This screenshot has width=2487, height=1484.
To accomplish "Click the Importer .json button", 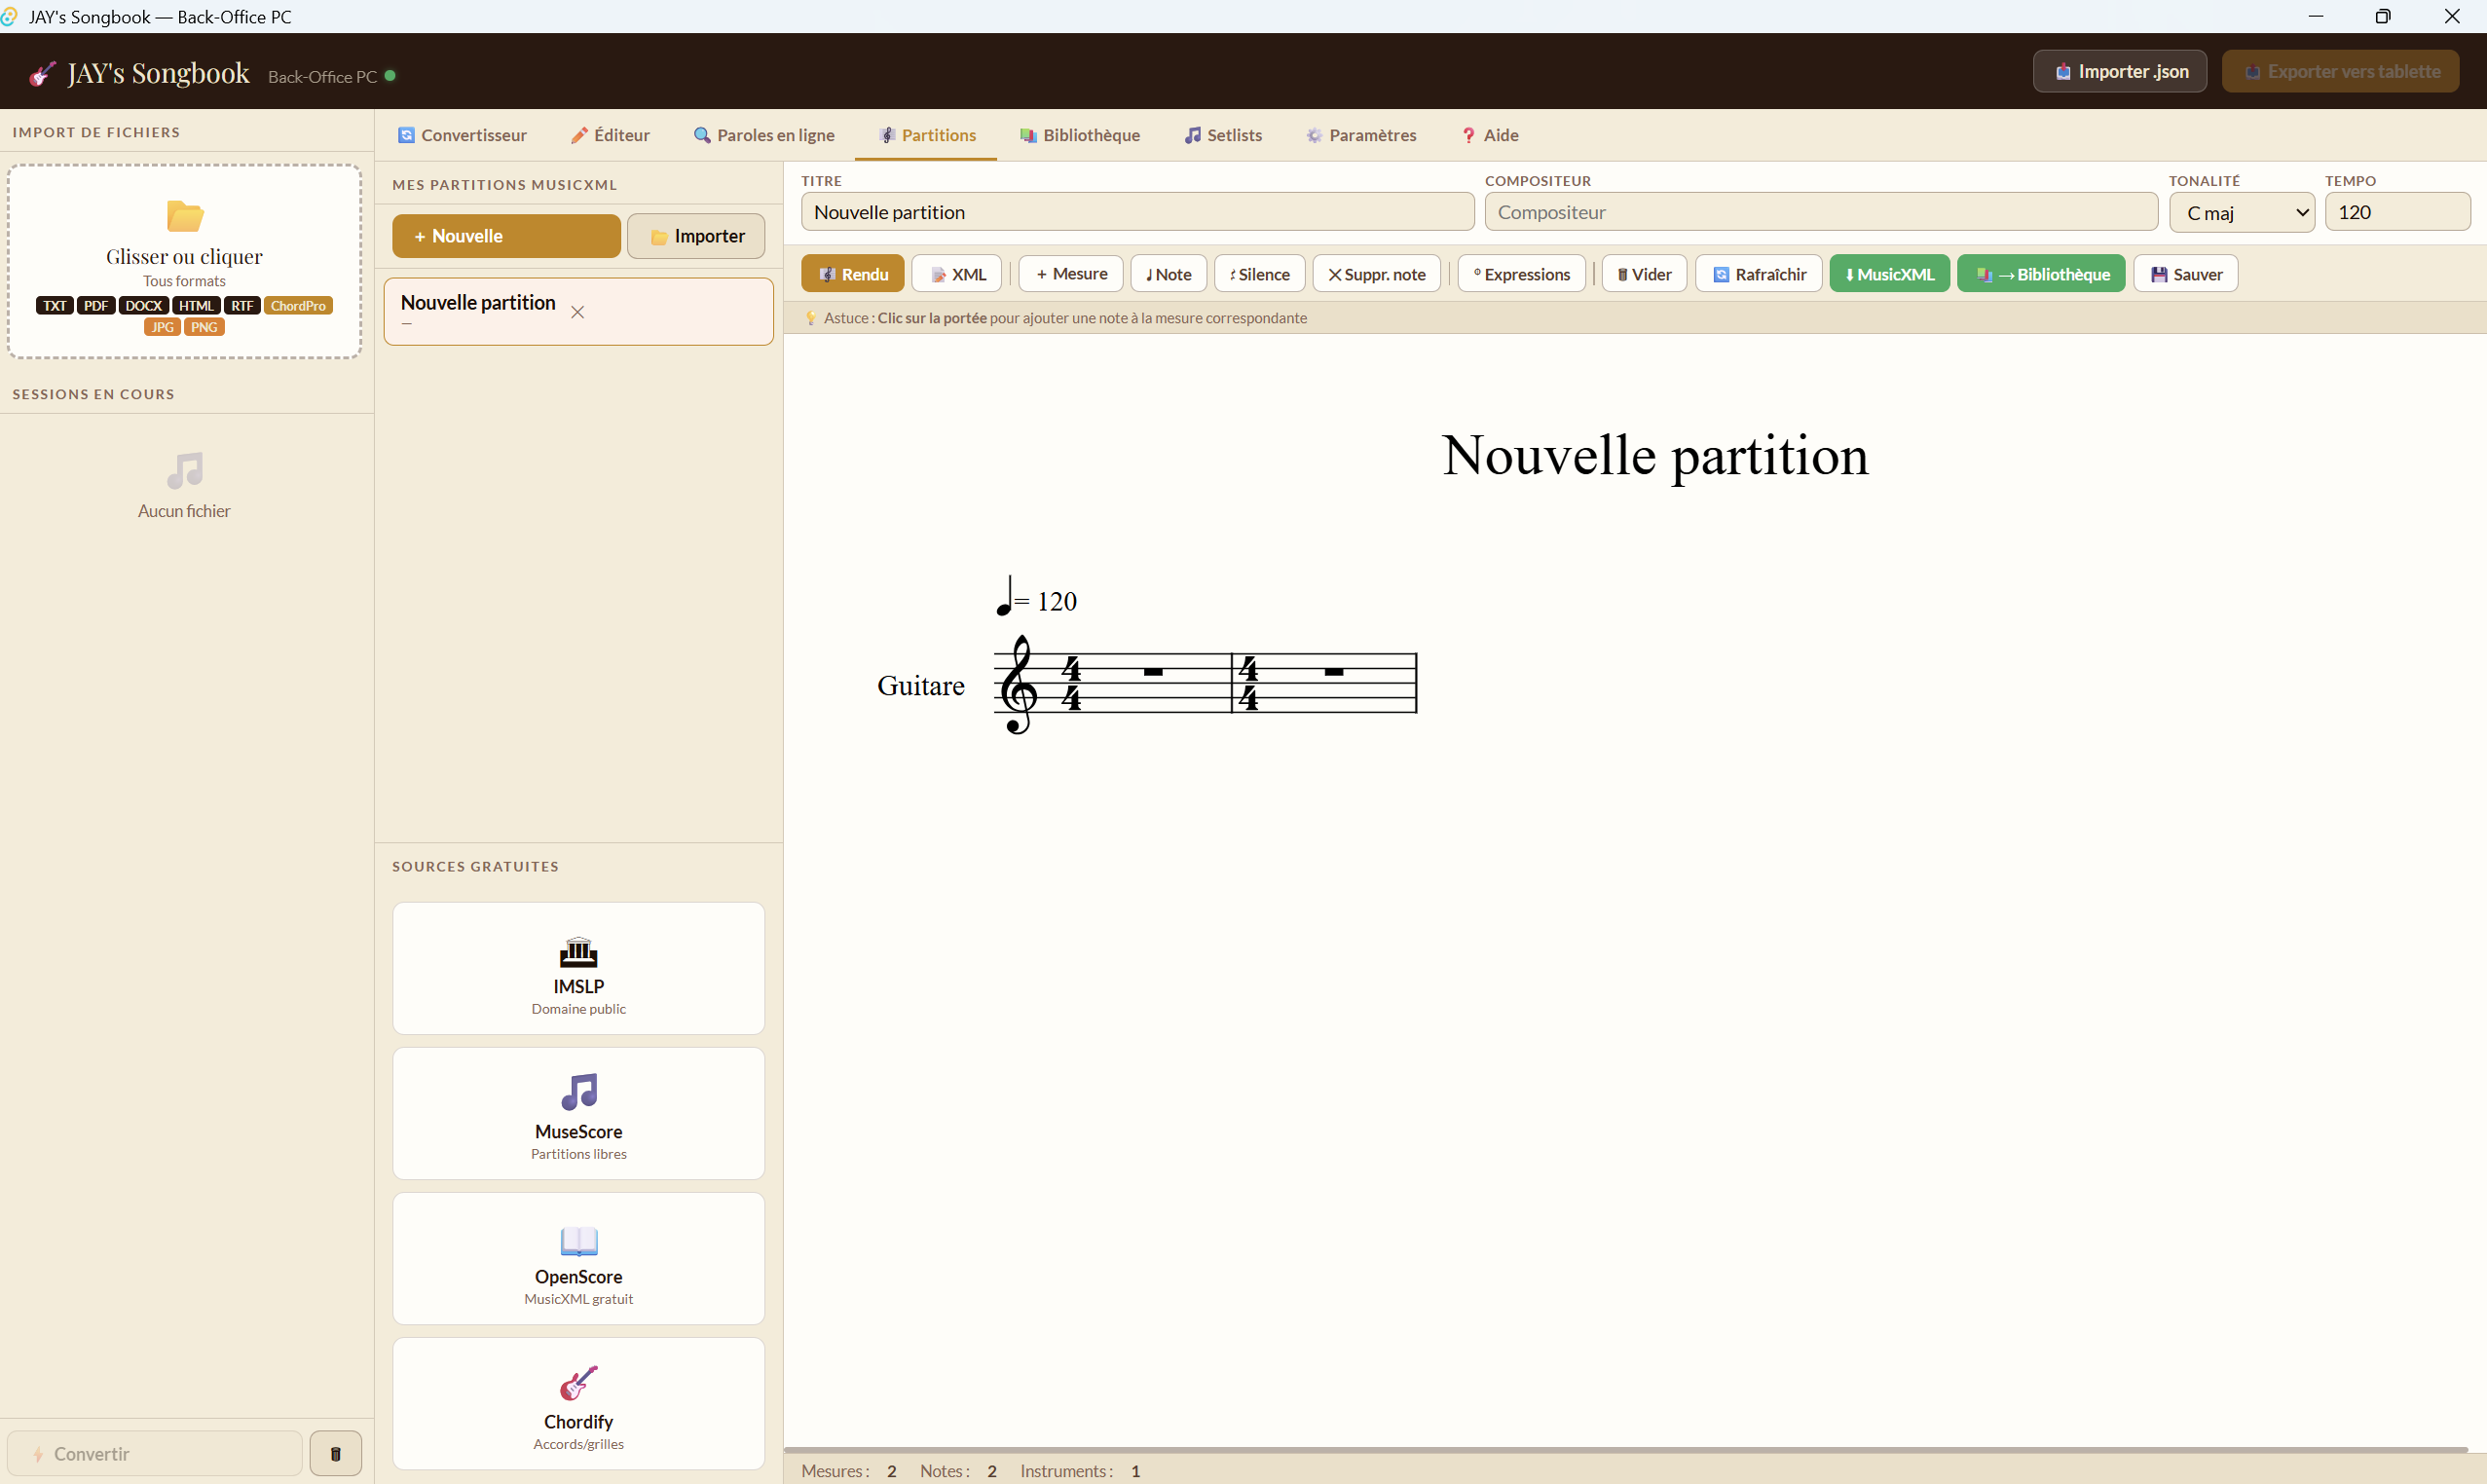I will (2119, 72).
